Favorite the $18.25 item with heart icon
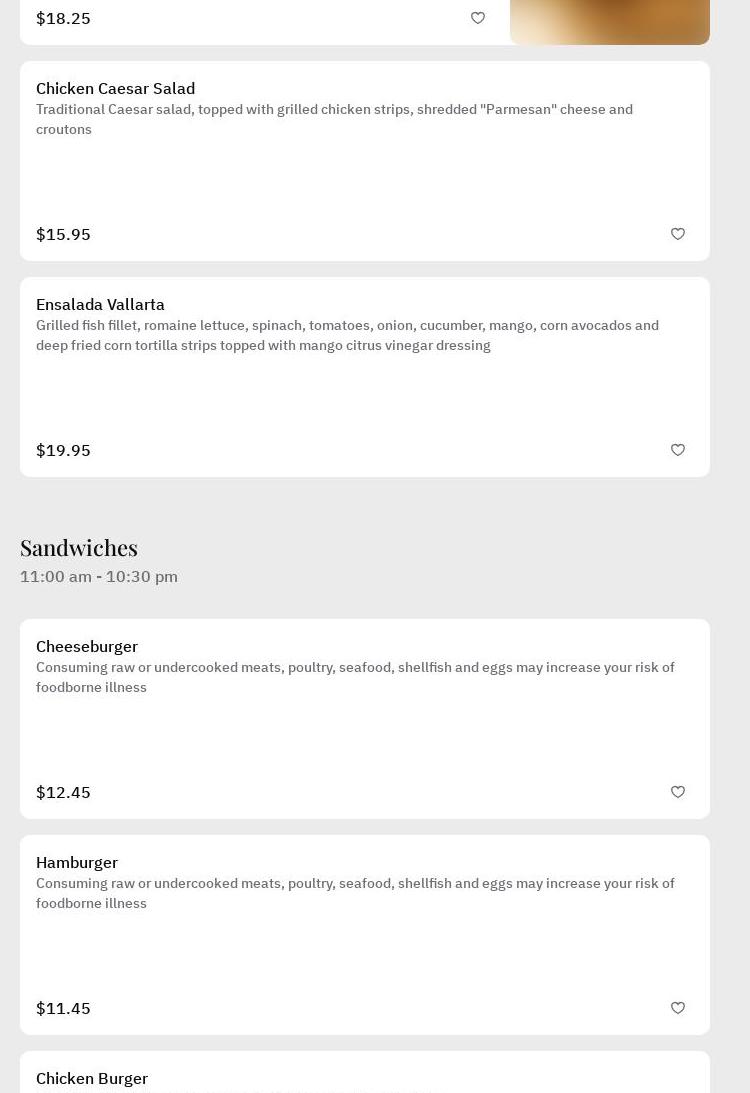Screen dimensions: 750x1093 [x=478, y=18]
